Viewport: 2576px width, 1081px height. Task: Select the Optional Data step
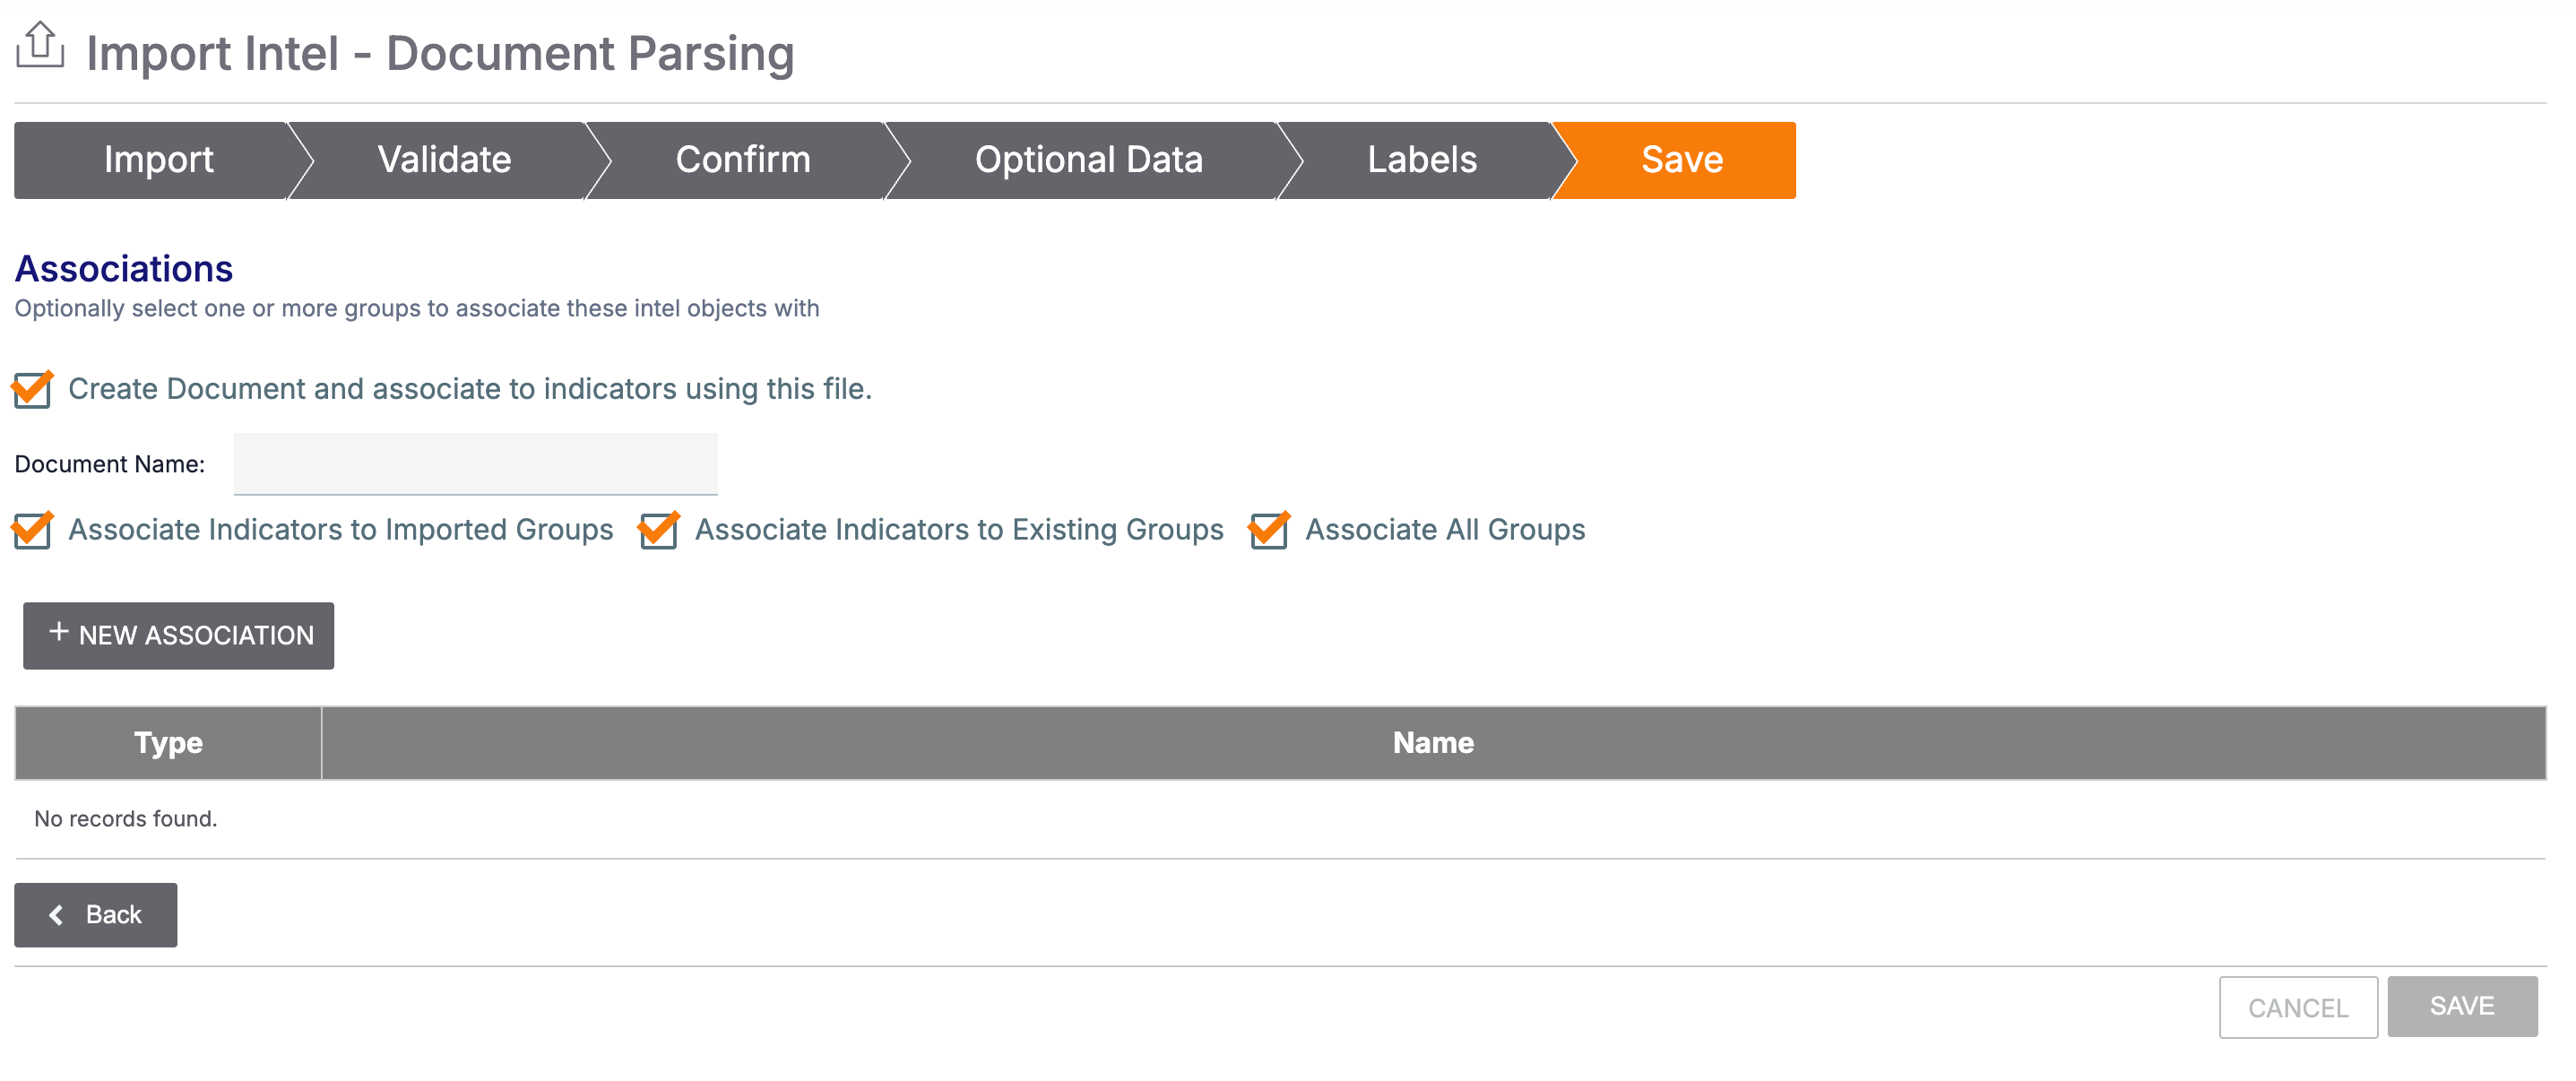coord(1088,159)
